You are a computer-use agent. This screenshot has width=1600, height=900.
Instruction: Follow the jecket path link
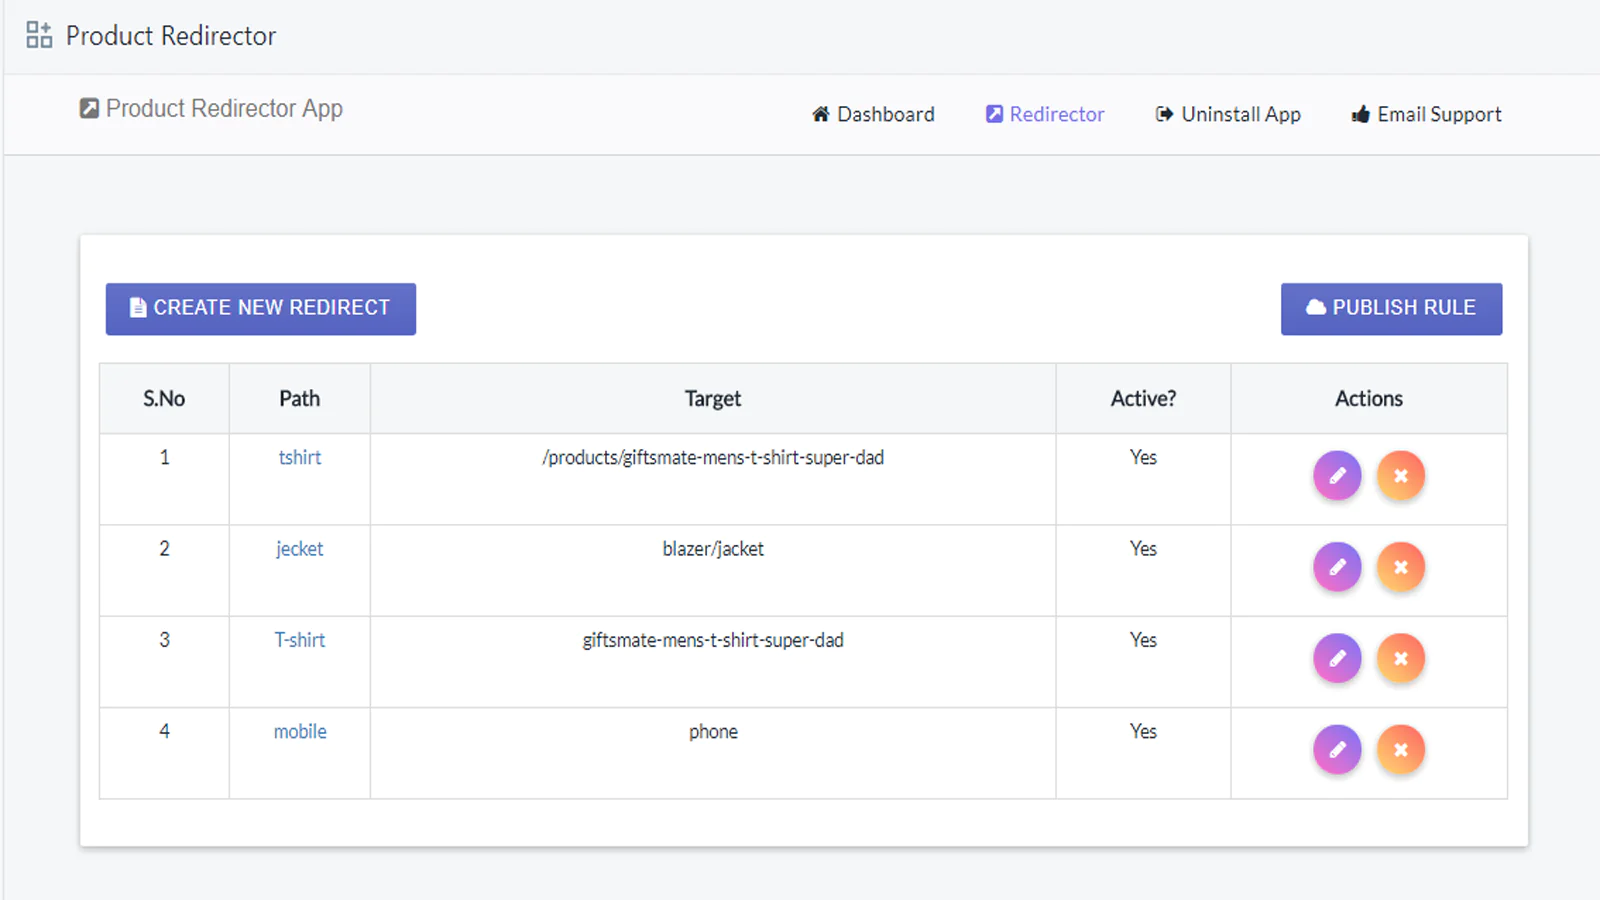click(x=300, y=549)
